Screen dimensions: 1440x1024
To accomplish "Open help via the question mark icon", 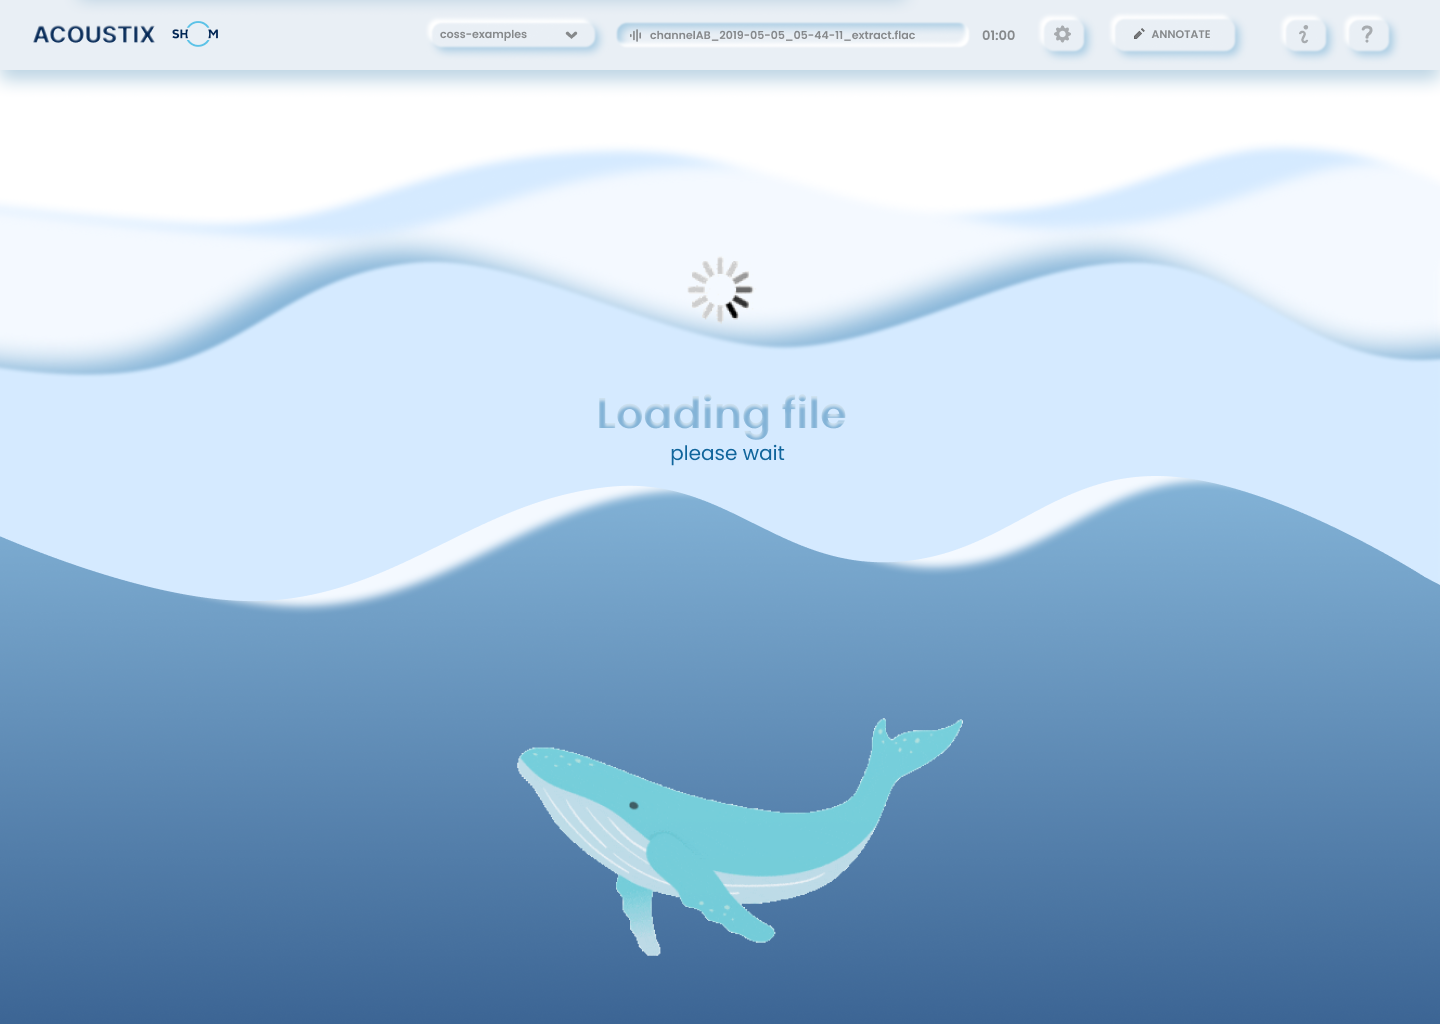I will pos(1367,35).
